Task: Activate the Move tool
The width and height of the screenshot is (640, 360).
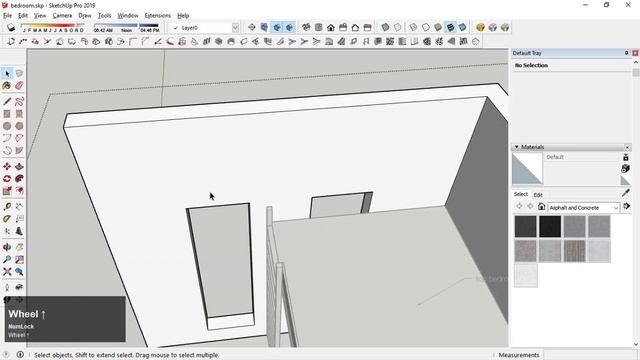Action: pyautogui.click(x=7, y=167)
